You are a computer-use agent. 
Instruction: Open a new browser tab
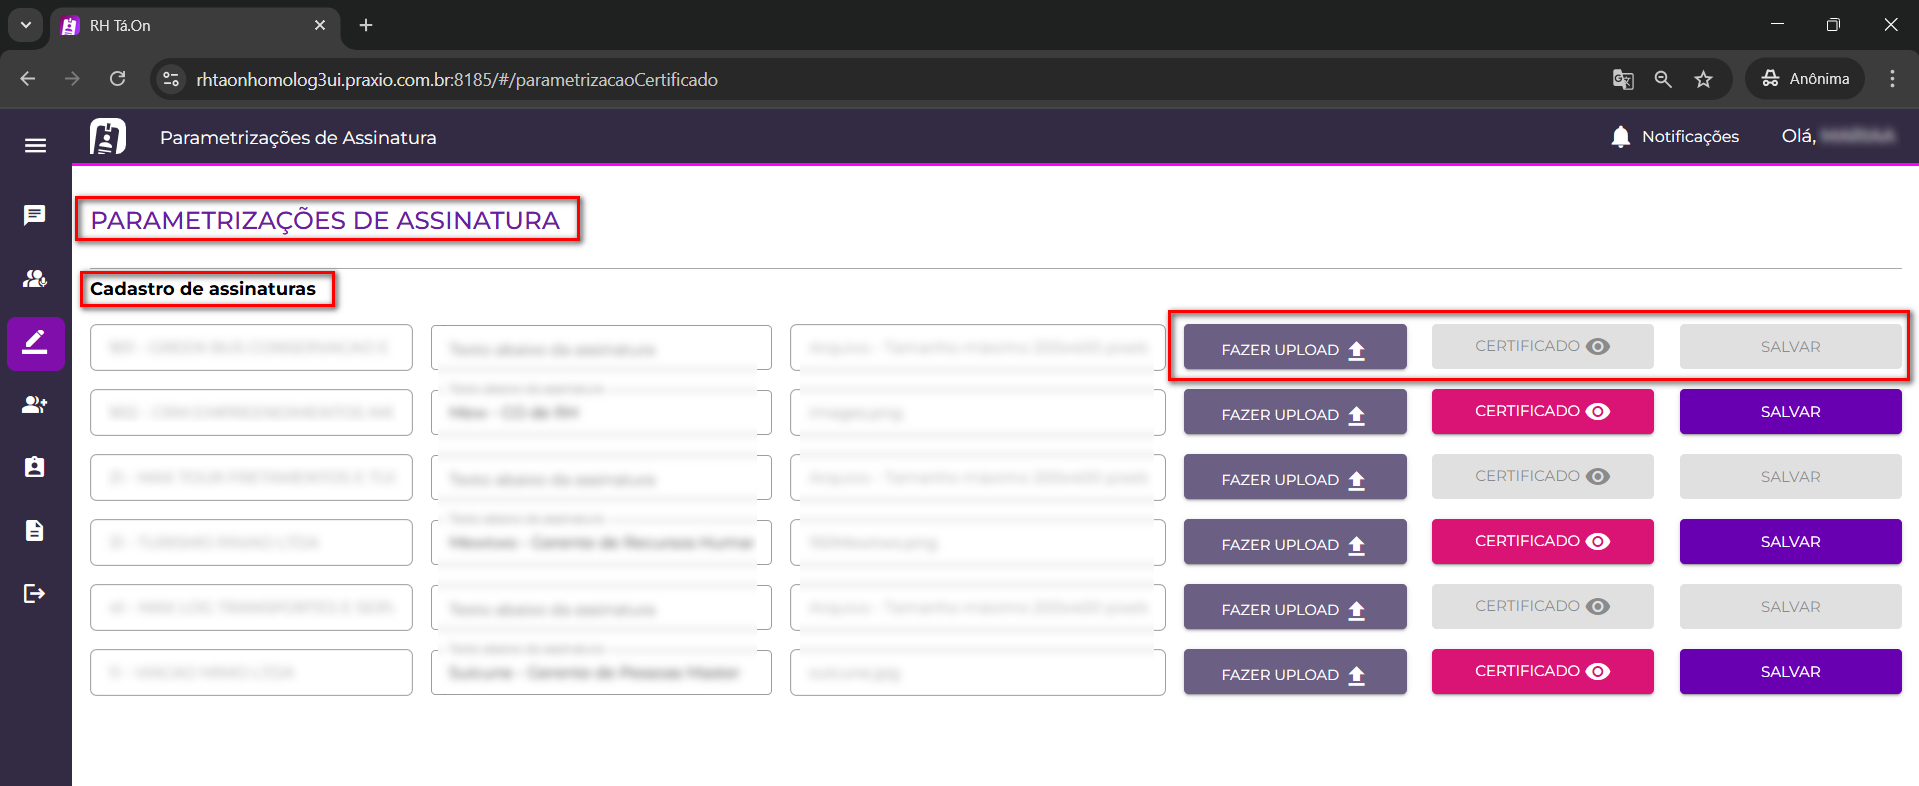point(366,25)
